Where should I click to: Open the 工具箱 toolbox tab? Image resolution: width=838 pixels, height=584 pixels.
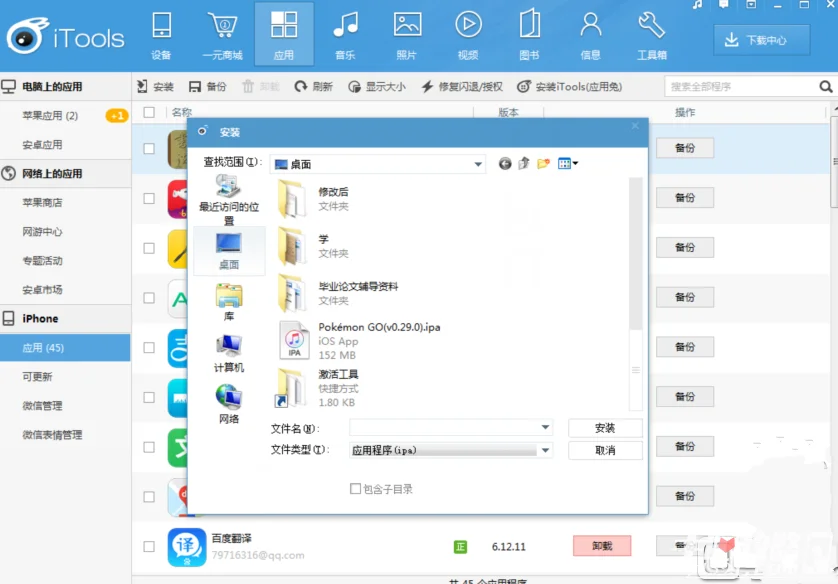click(x=651, y=35)
